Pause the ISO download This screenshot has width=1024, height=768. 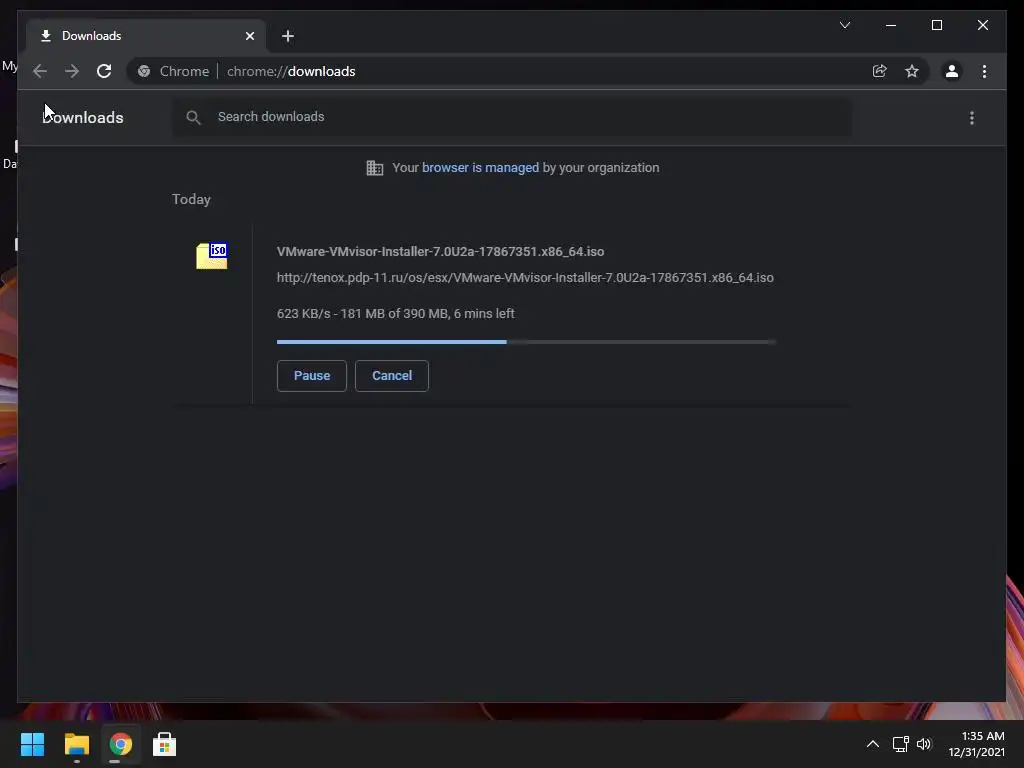312,376
